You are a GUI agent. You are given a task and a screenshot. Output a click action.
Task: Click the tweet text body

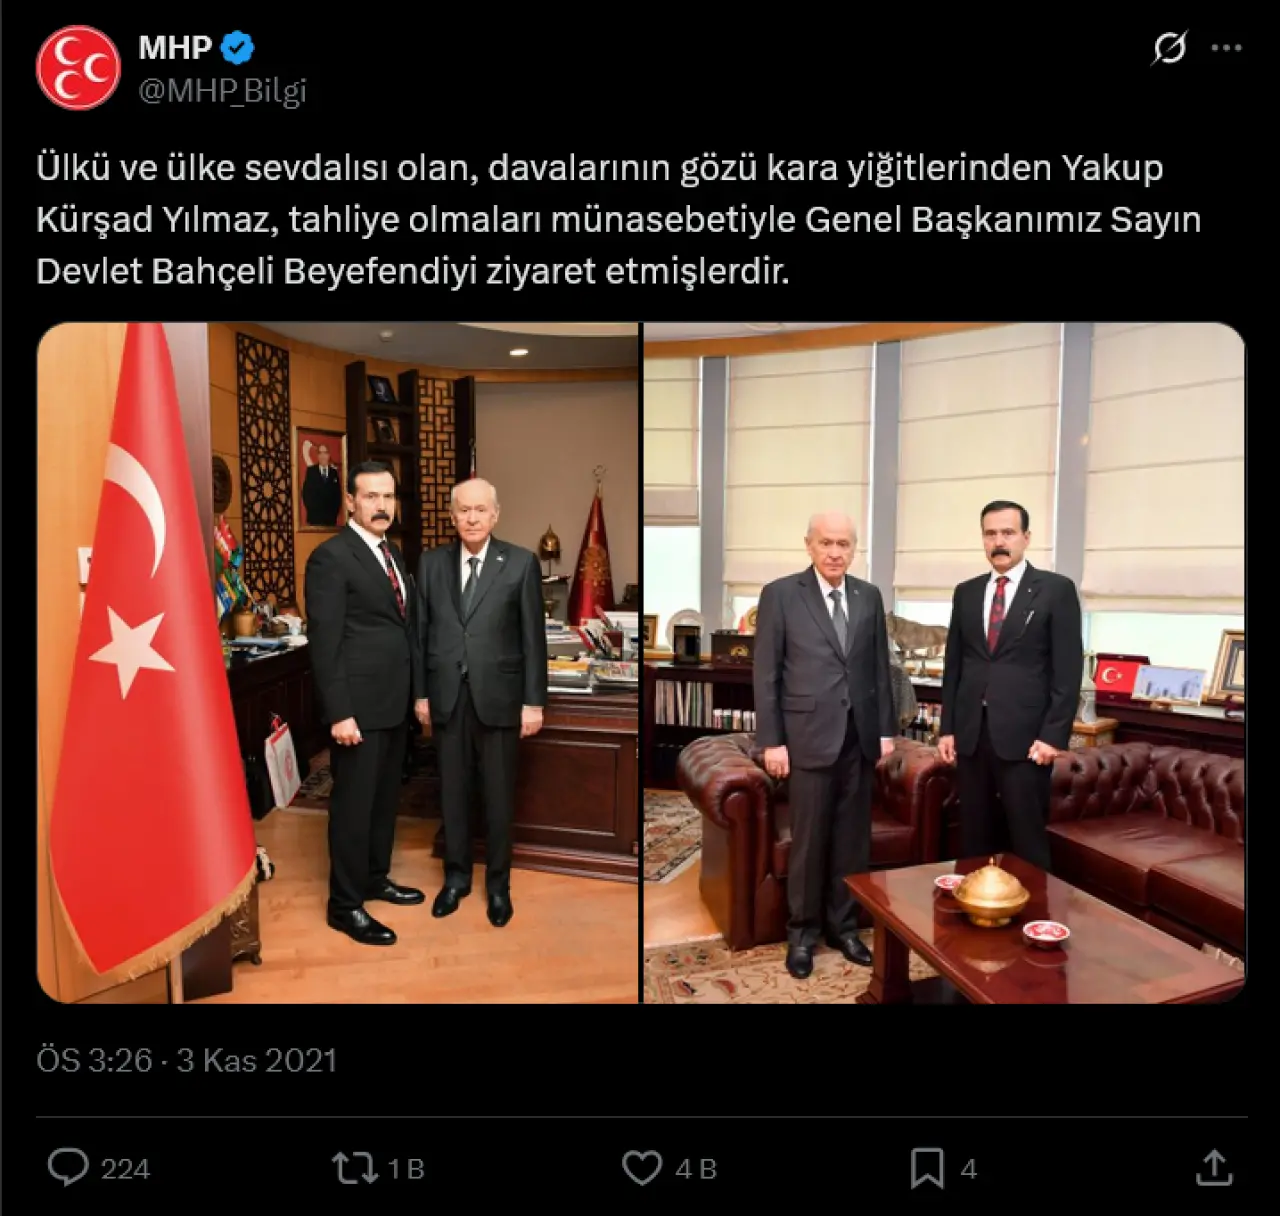(x=618, y=219)
